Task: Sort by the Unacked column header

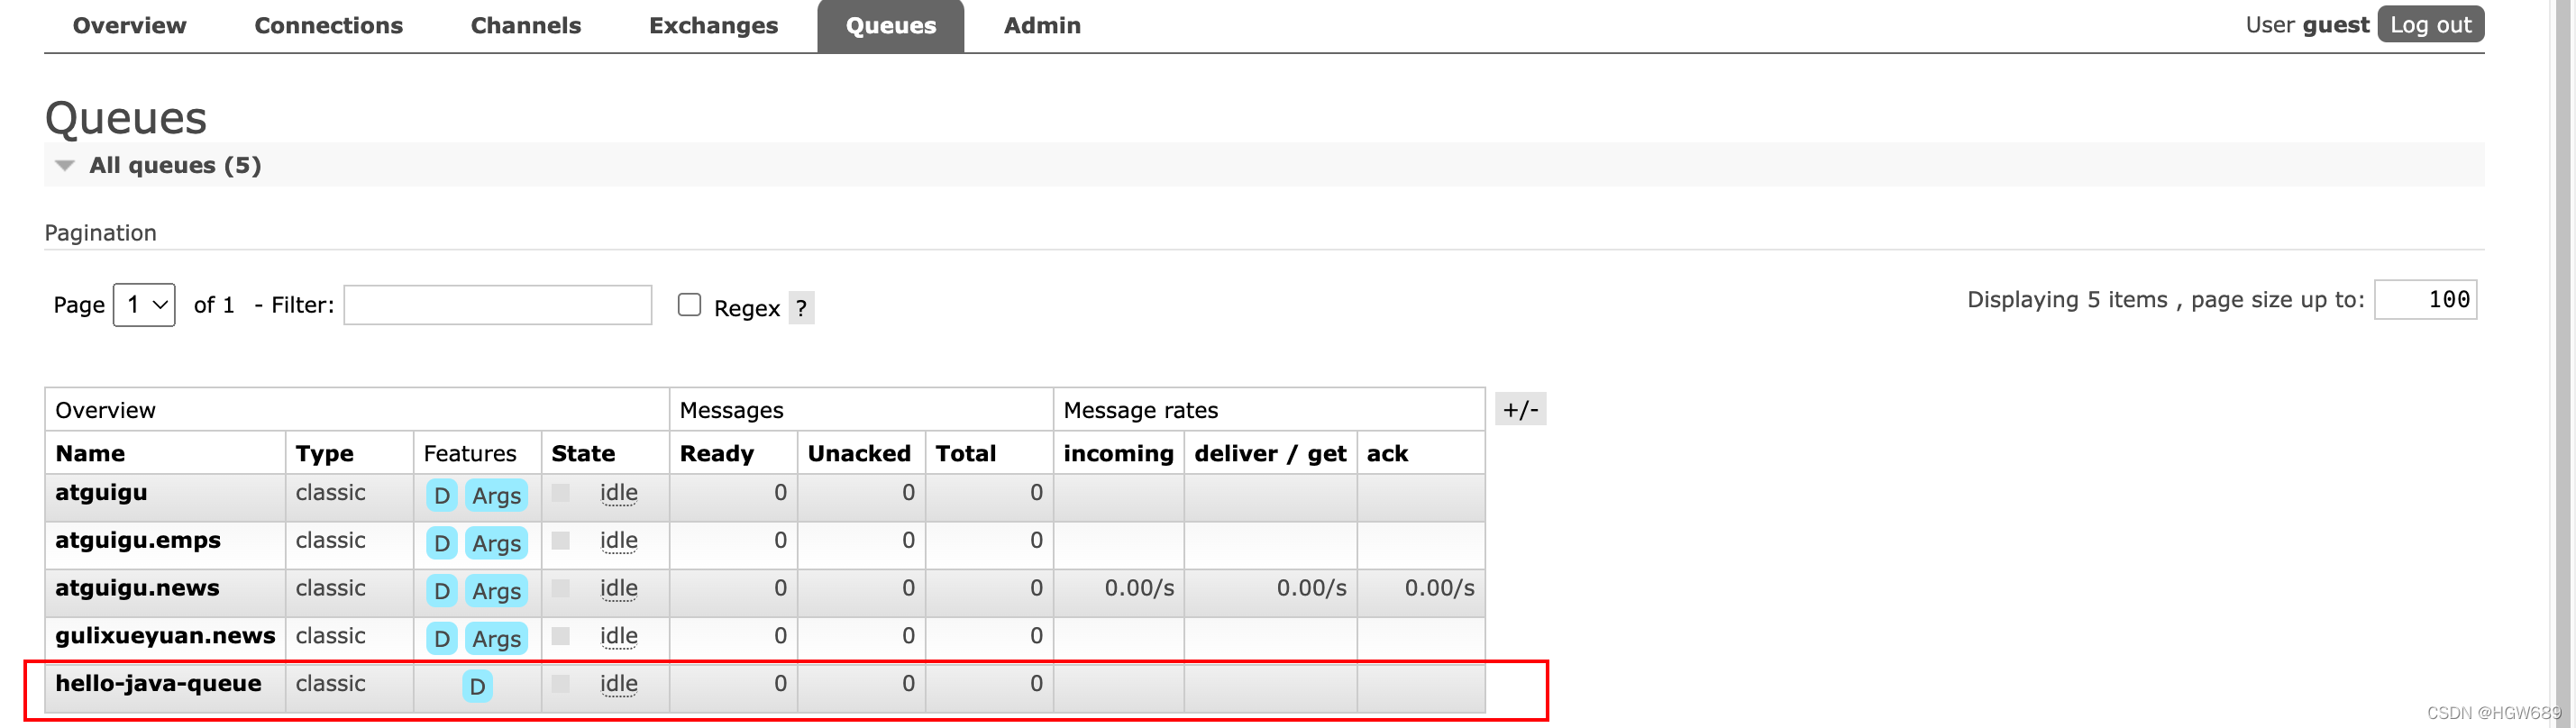Action: pyautogui.click(x=859, y=453)
